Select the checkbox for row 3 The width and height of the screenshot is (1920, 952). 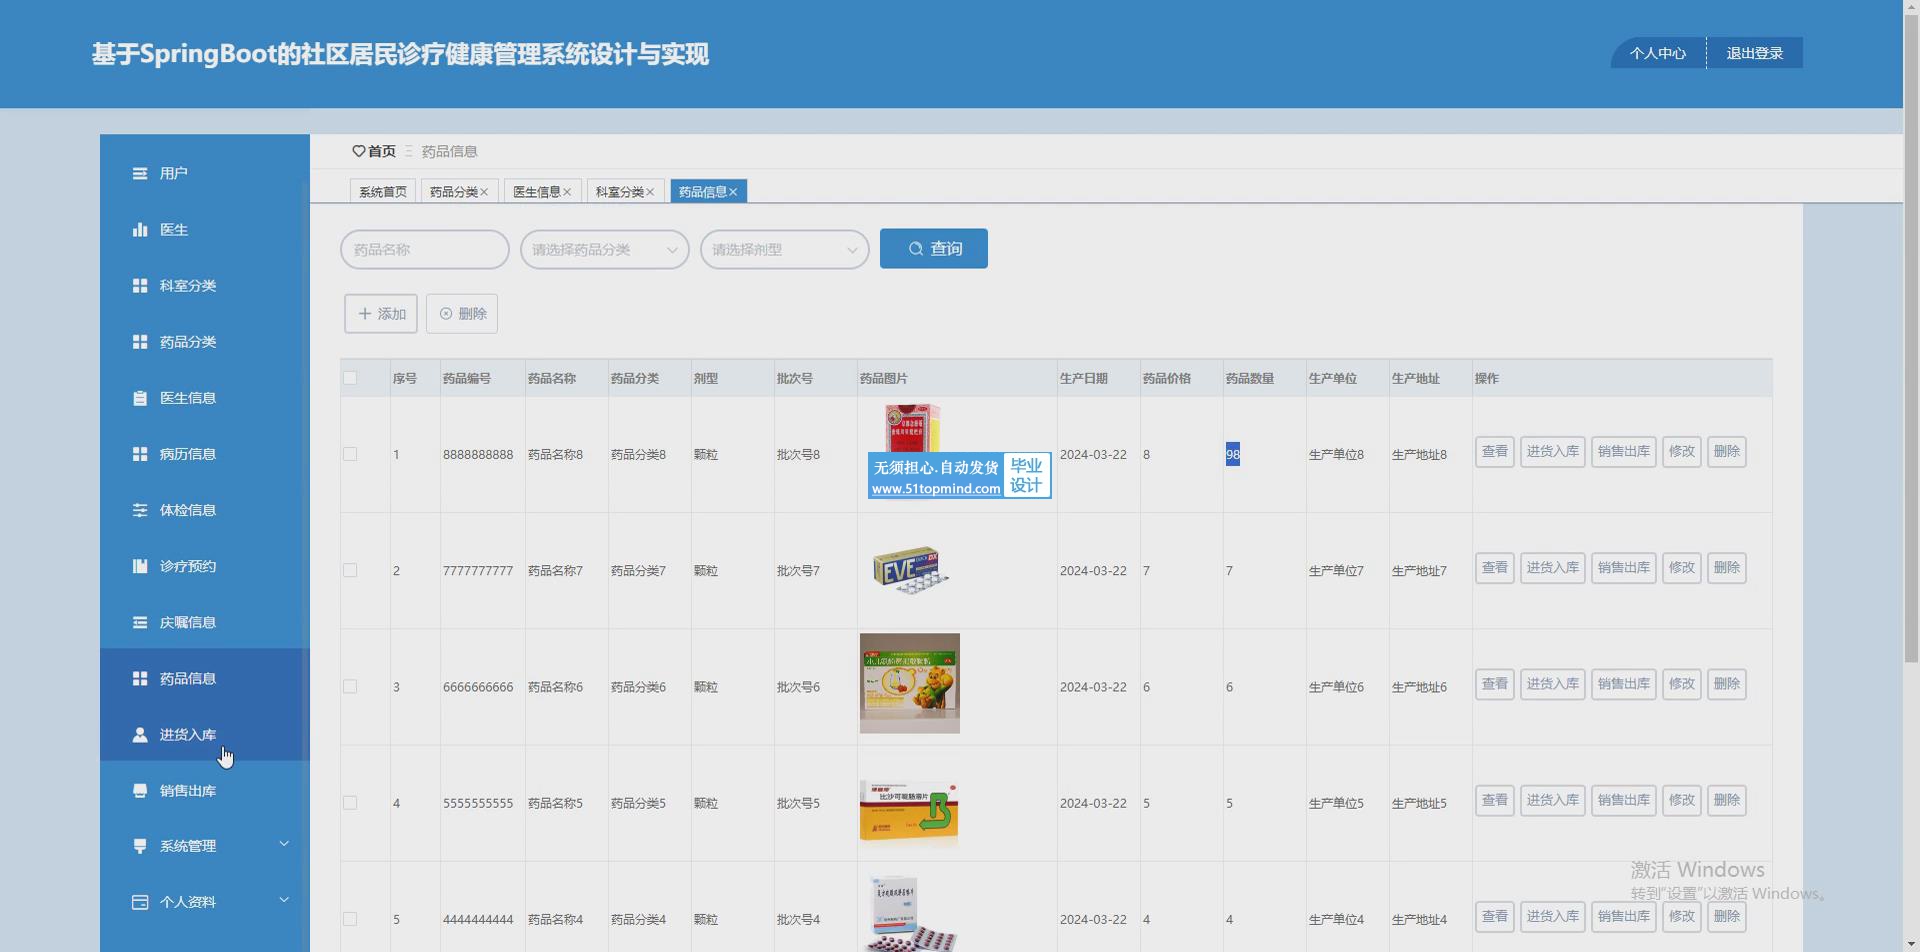pyautogui.click(x=350, y=687)
